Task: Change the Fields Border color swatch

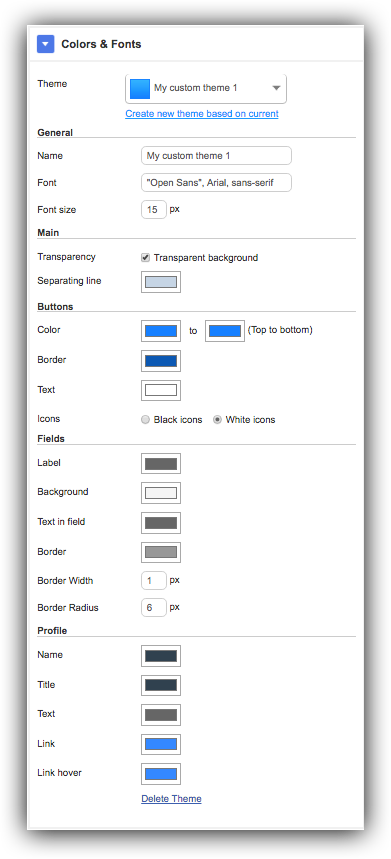Action: [x=161, y=552]
